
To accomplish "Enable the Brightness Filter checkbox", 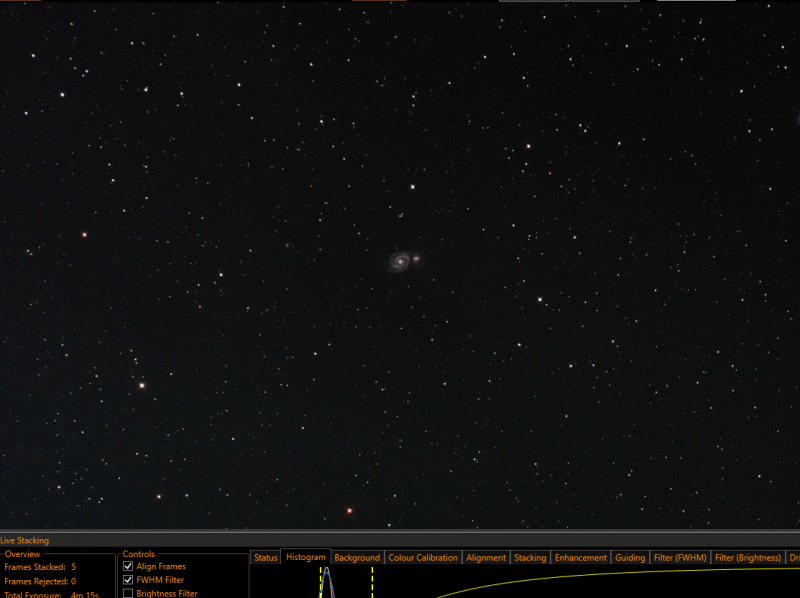I will coord(128,593).
